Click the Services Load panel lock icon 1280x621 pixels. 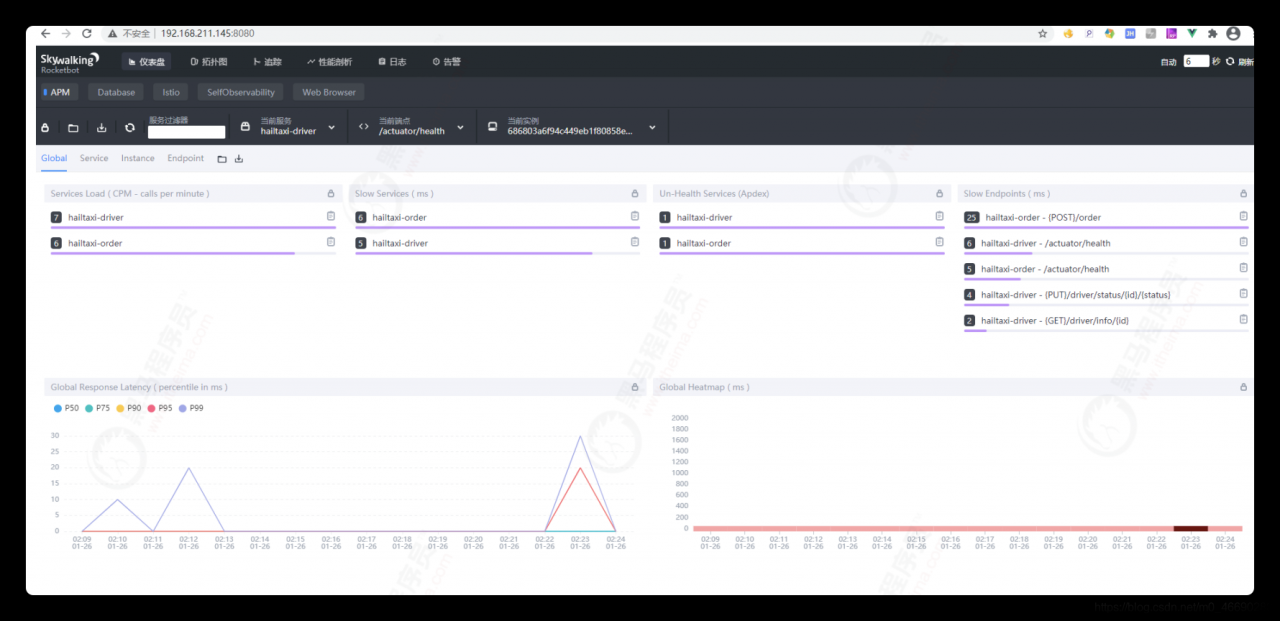pos(331,193)
